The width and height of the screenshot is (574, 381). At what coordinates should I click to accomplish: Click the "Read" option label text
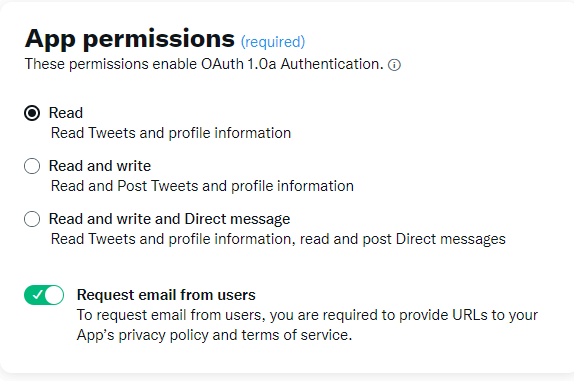pos(66,113)
